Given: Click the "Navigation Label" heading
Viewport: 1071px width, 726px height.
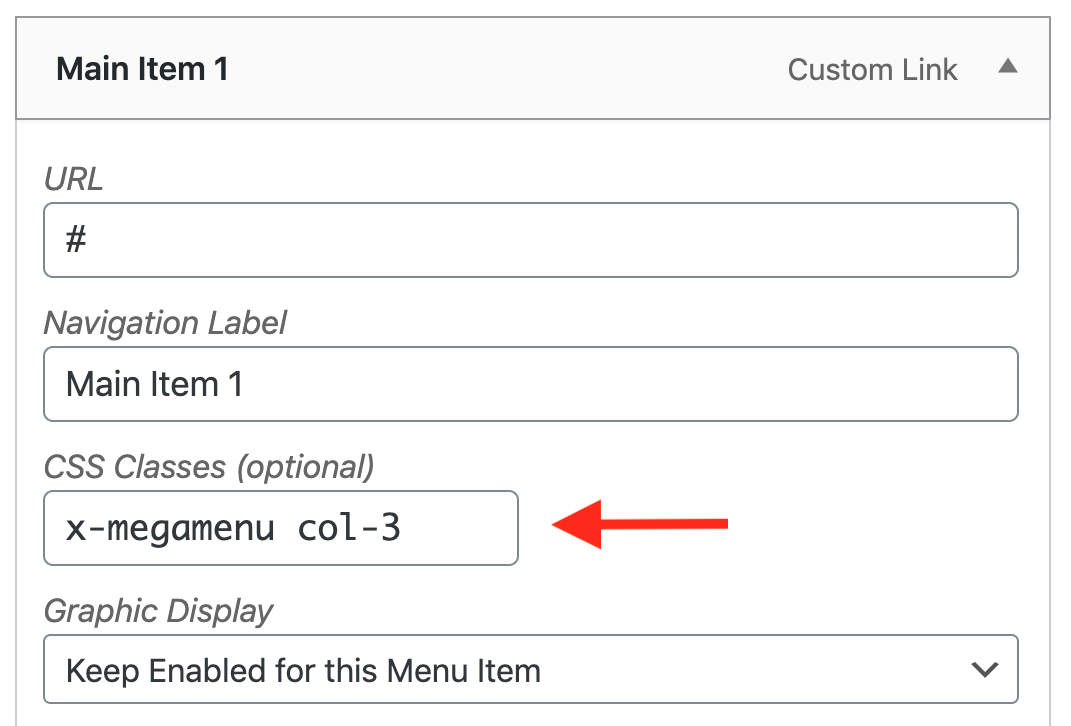Looking at the screenshot, I should tap(164, 323).
